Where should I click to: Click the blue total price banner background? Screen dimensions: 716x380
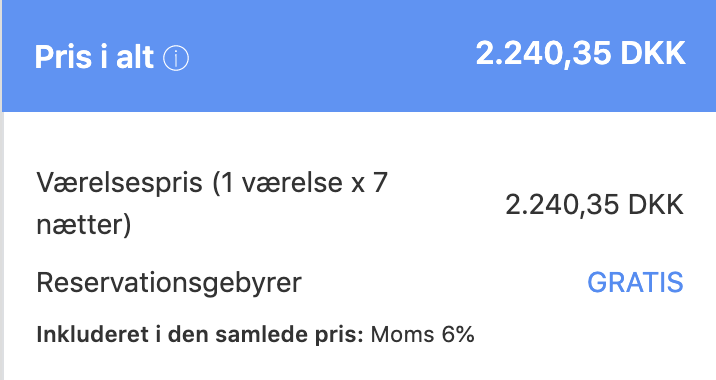pos(359,56)
